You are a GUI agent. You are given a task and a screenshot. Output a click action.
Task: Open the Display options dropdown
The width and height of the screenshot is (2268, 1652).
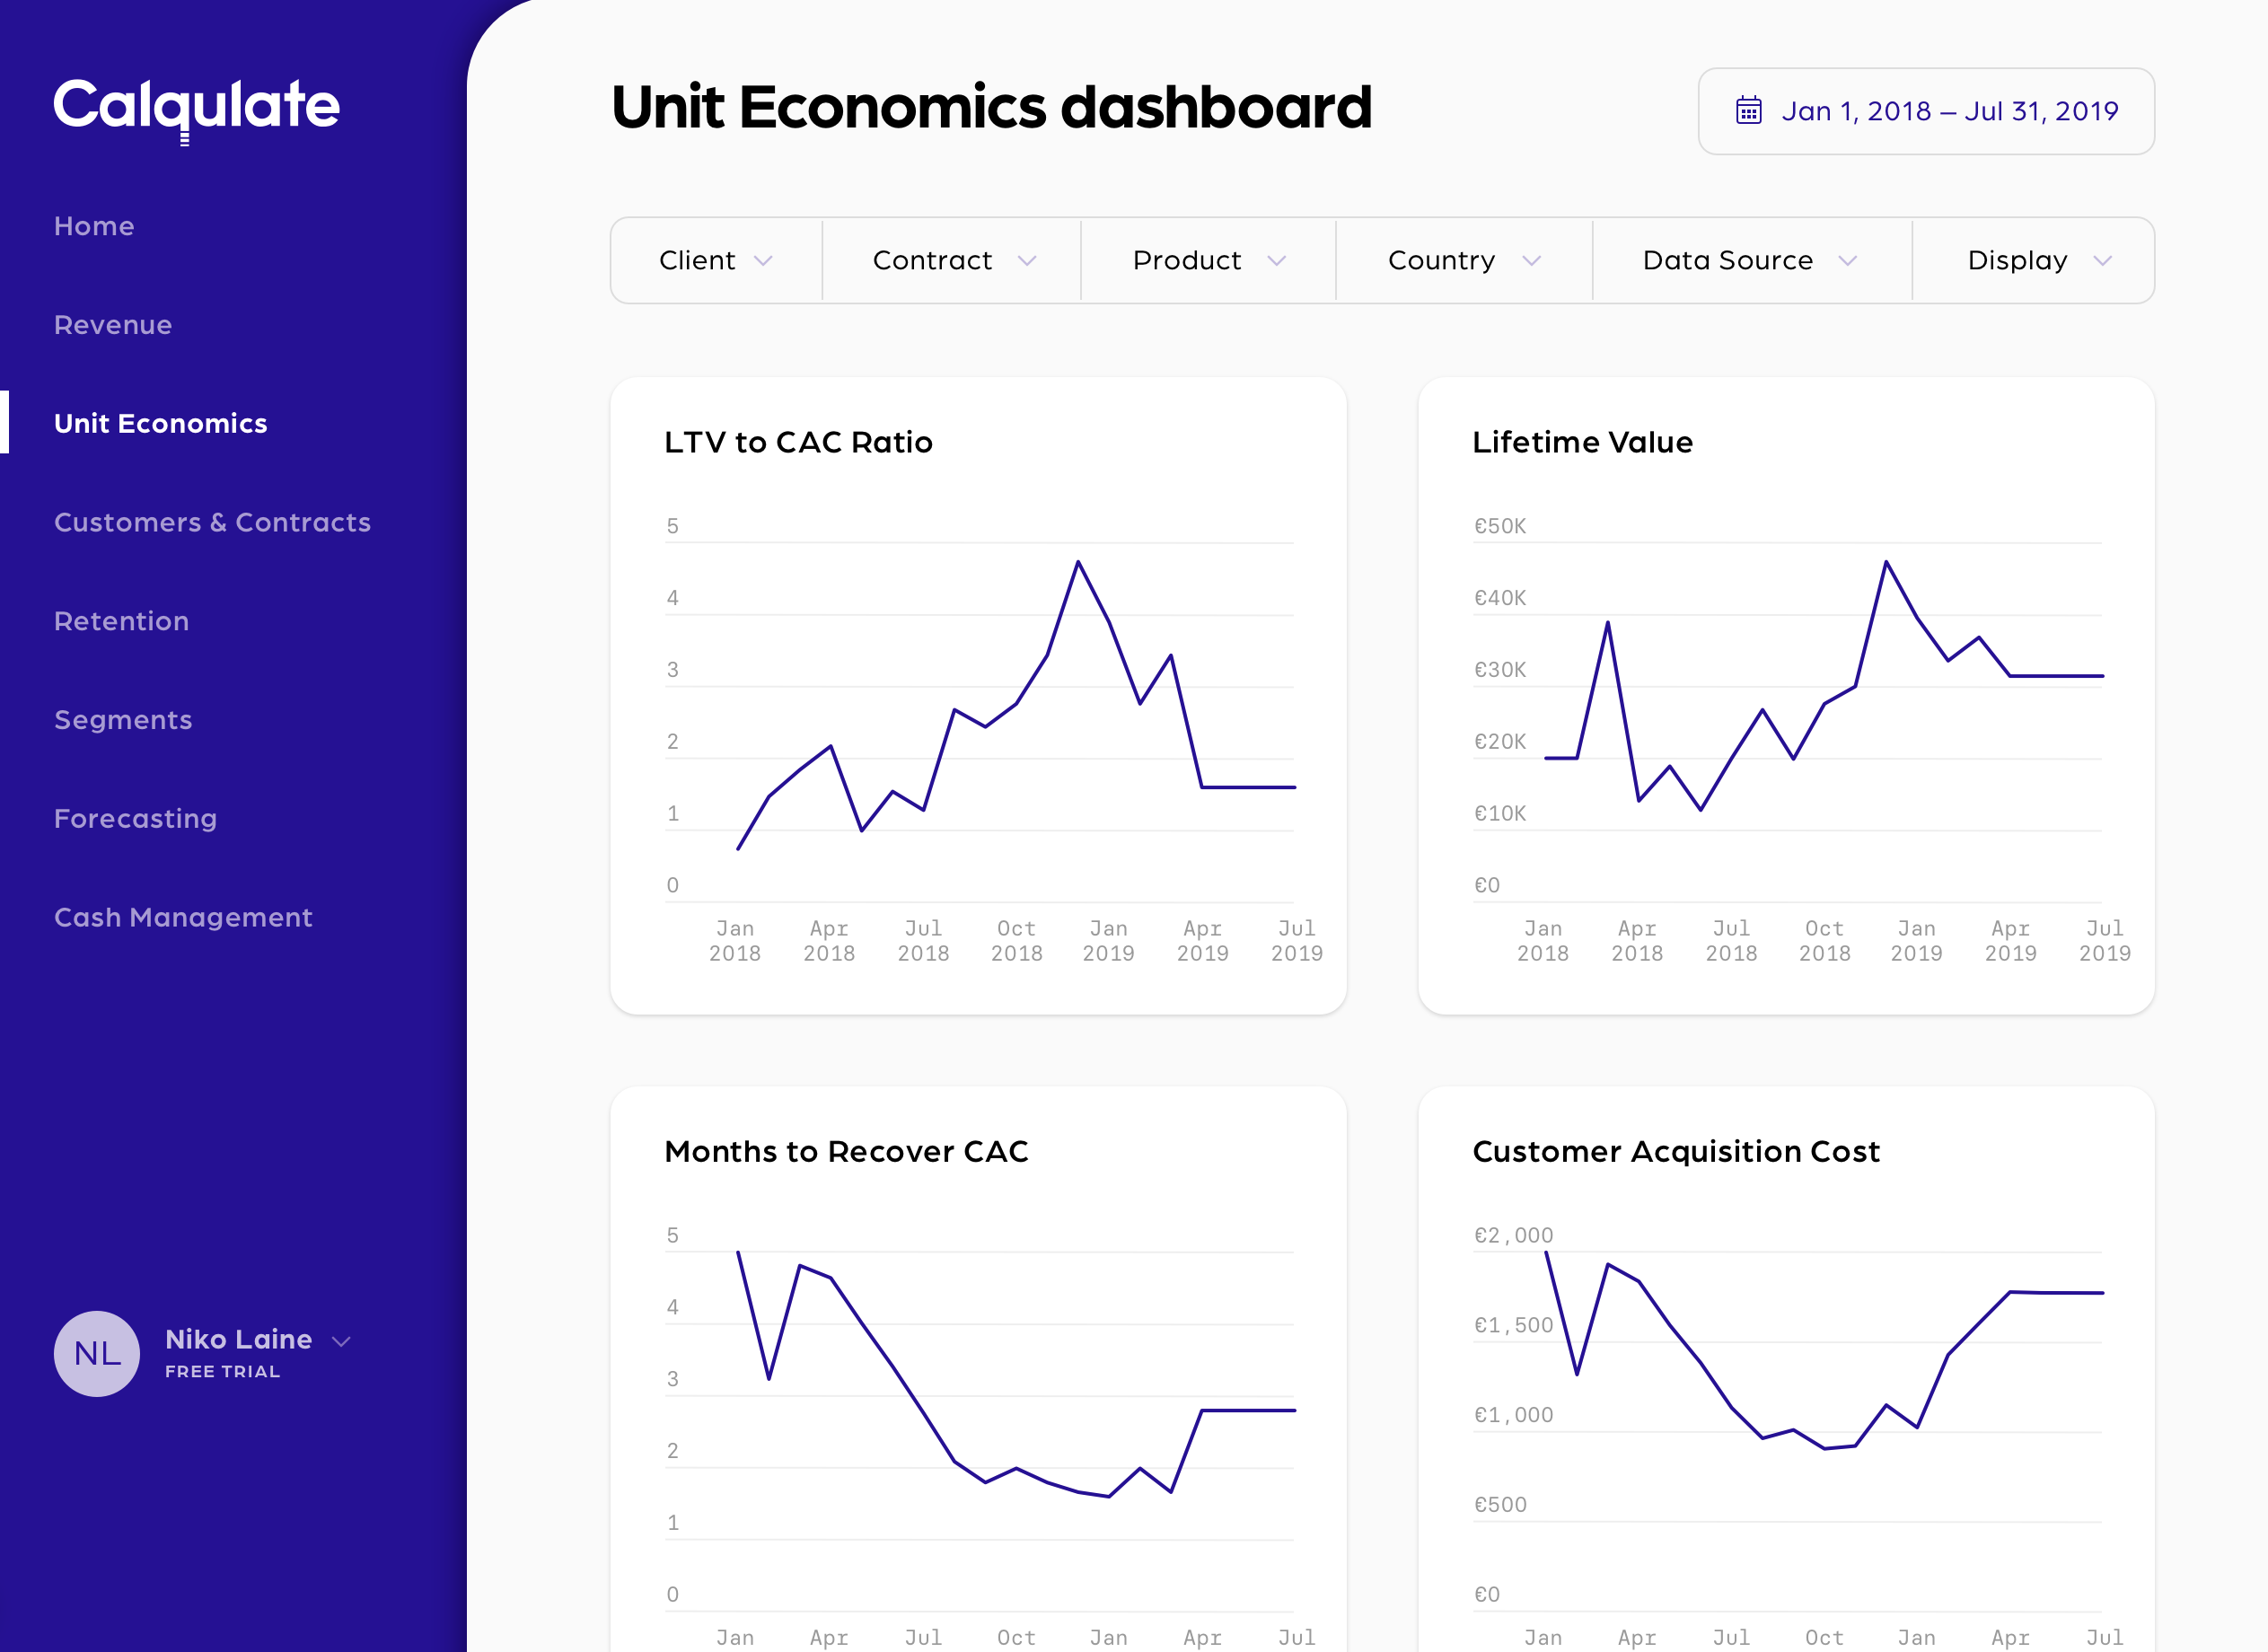pyautogui.click(x=2038, y=261)
